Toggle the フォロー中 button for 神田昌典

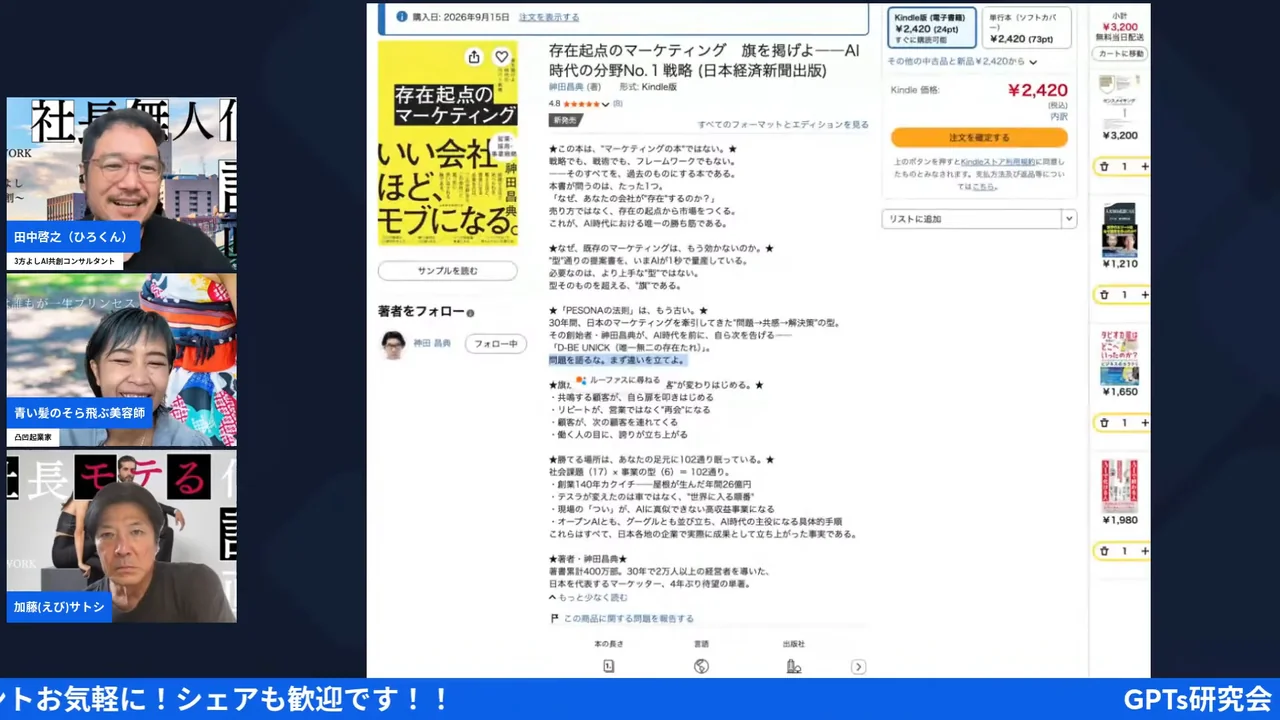[x=496, y=344]
